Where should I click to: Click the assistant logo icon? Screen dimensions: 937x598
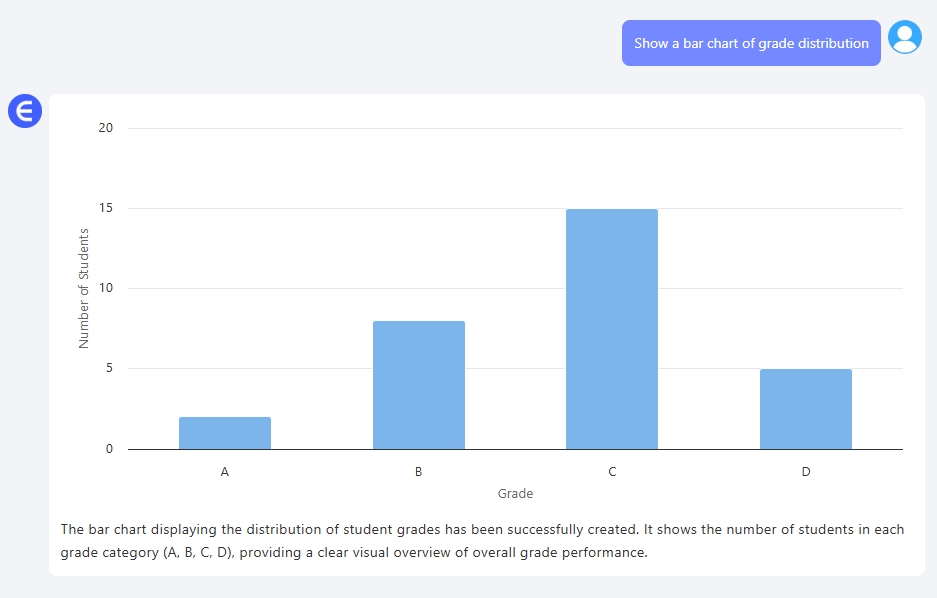click(x=25, y=111)
